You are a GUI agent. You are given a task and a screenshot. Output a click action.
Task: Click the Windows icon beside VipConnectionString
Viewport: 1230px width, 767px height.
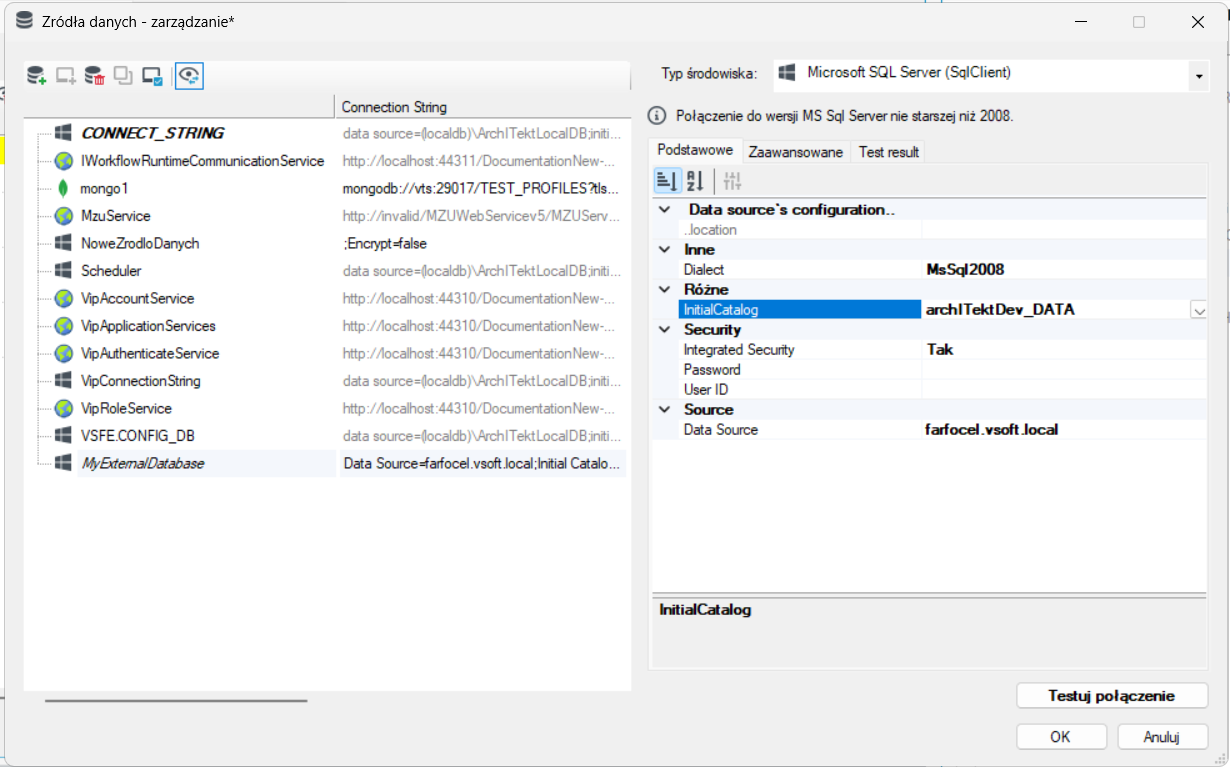[x=63, y=381]
